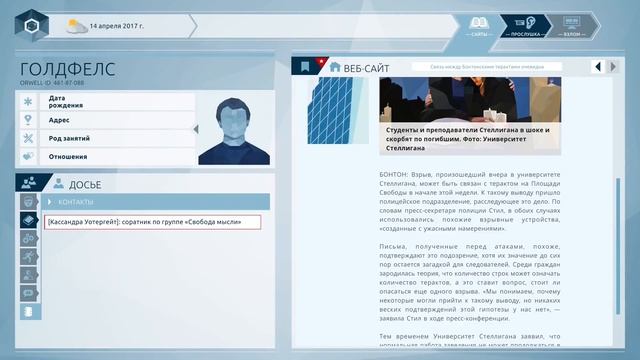The width and height of the screenshot is (640, 360).
Task: Click the article paragraph starting БОНТОН
Action: pyautogui.click(x=470, y=202)
